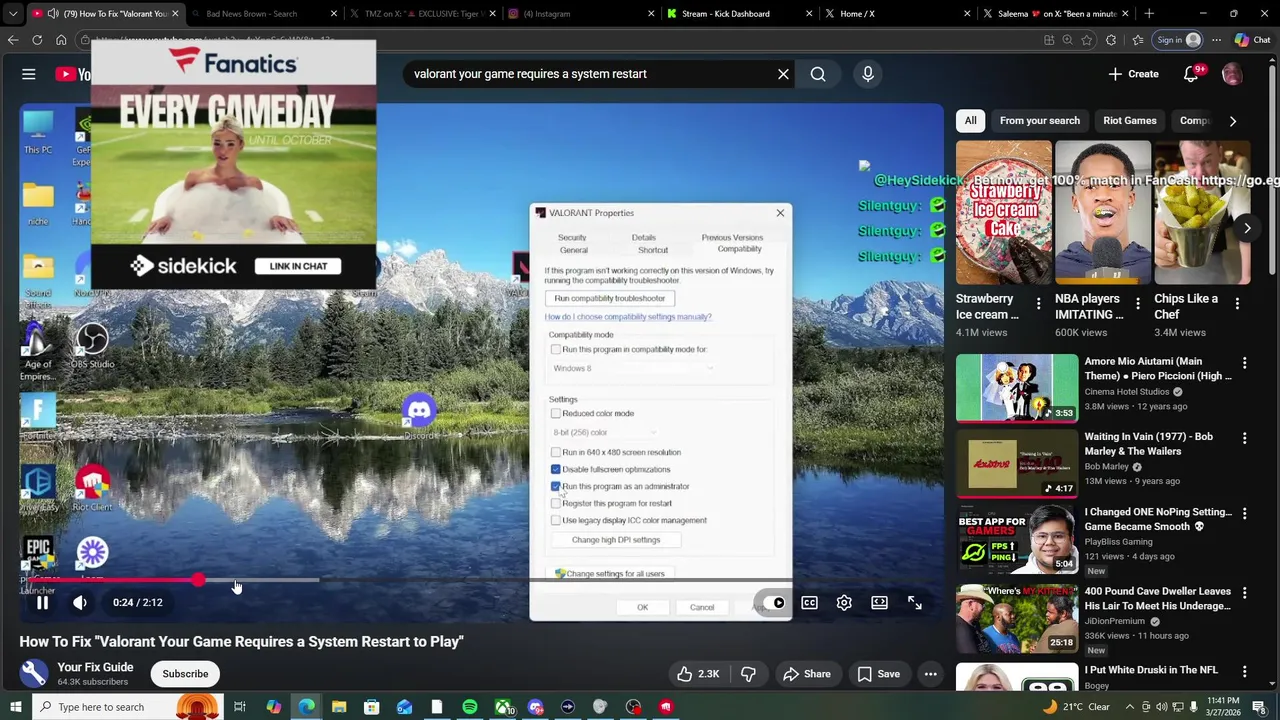
Task: Mute the video volume
Action: [80, 603]
